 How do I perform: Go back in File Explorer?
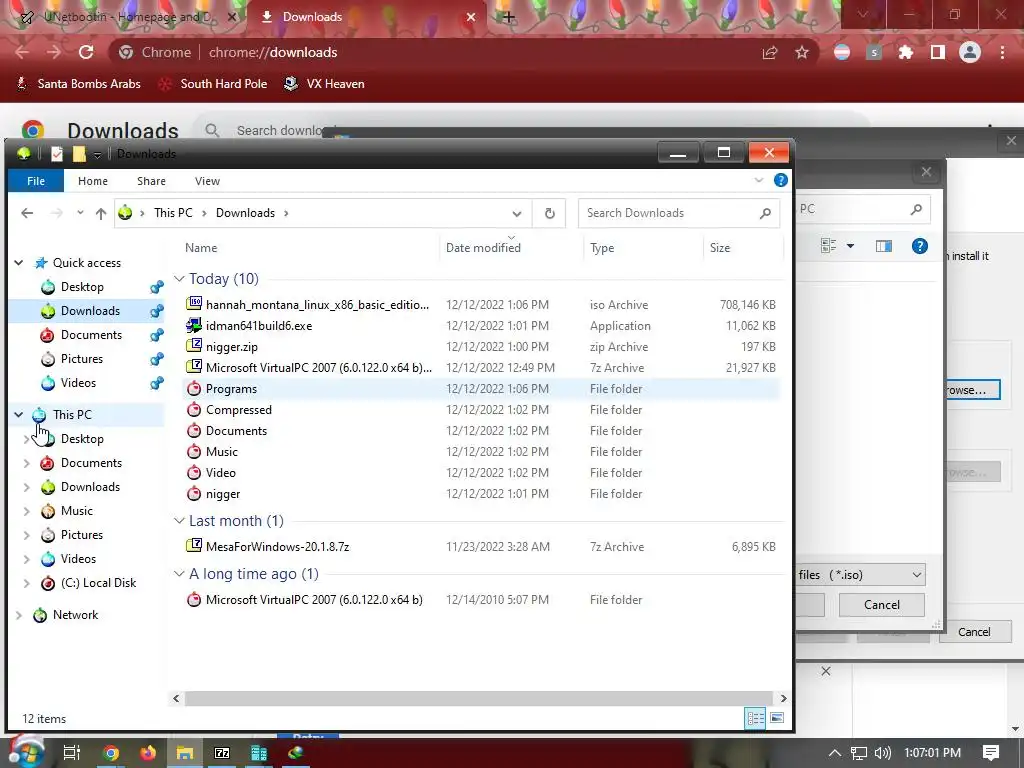coord(27,213)
